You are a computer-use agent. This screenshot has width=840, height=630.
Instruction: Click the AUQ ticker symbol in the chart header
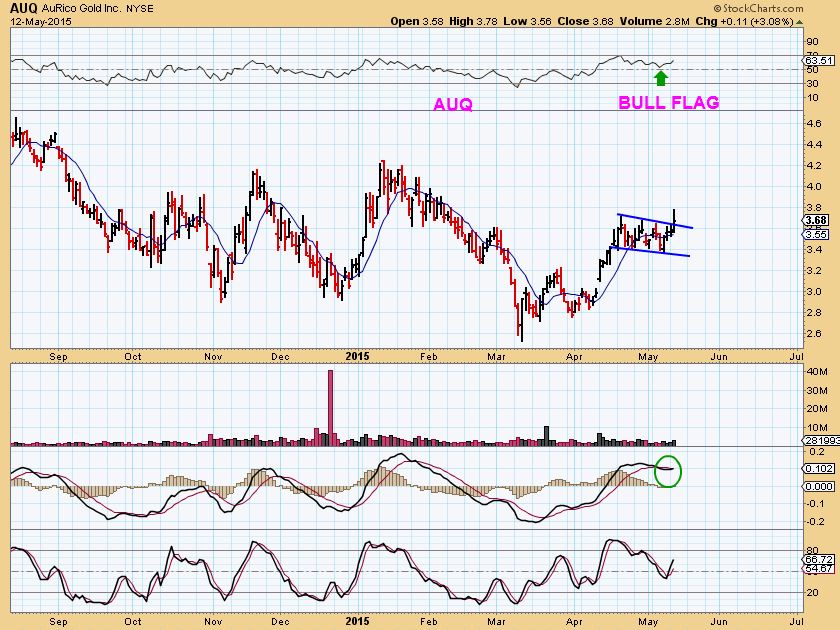coord(24,8)
